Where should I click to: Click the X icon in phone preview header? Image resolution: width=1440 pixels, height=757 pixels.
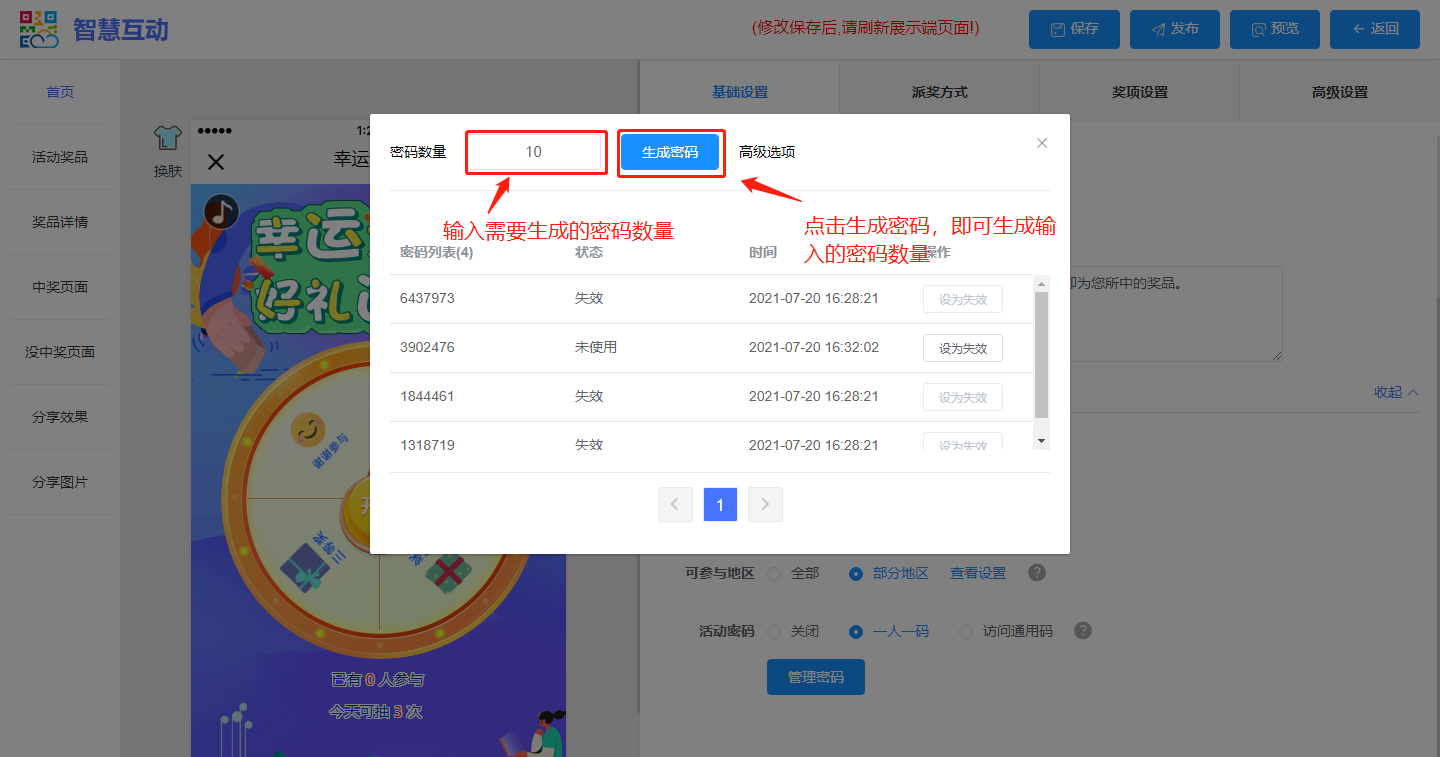point(216,161)
